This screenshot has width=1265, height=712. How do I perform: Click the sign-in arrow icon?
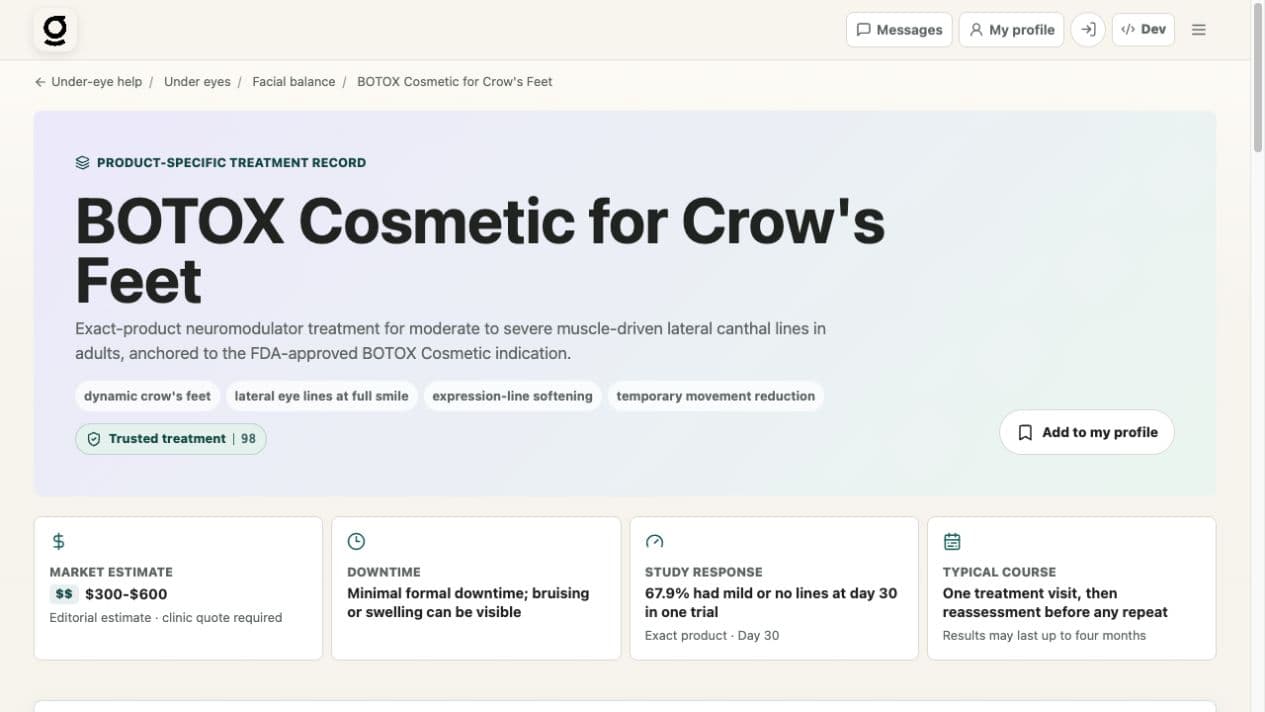coord(1088,30)
